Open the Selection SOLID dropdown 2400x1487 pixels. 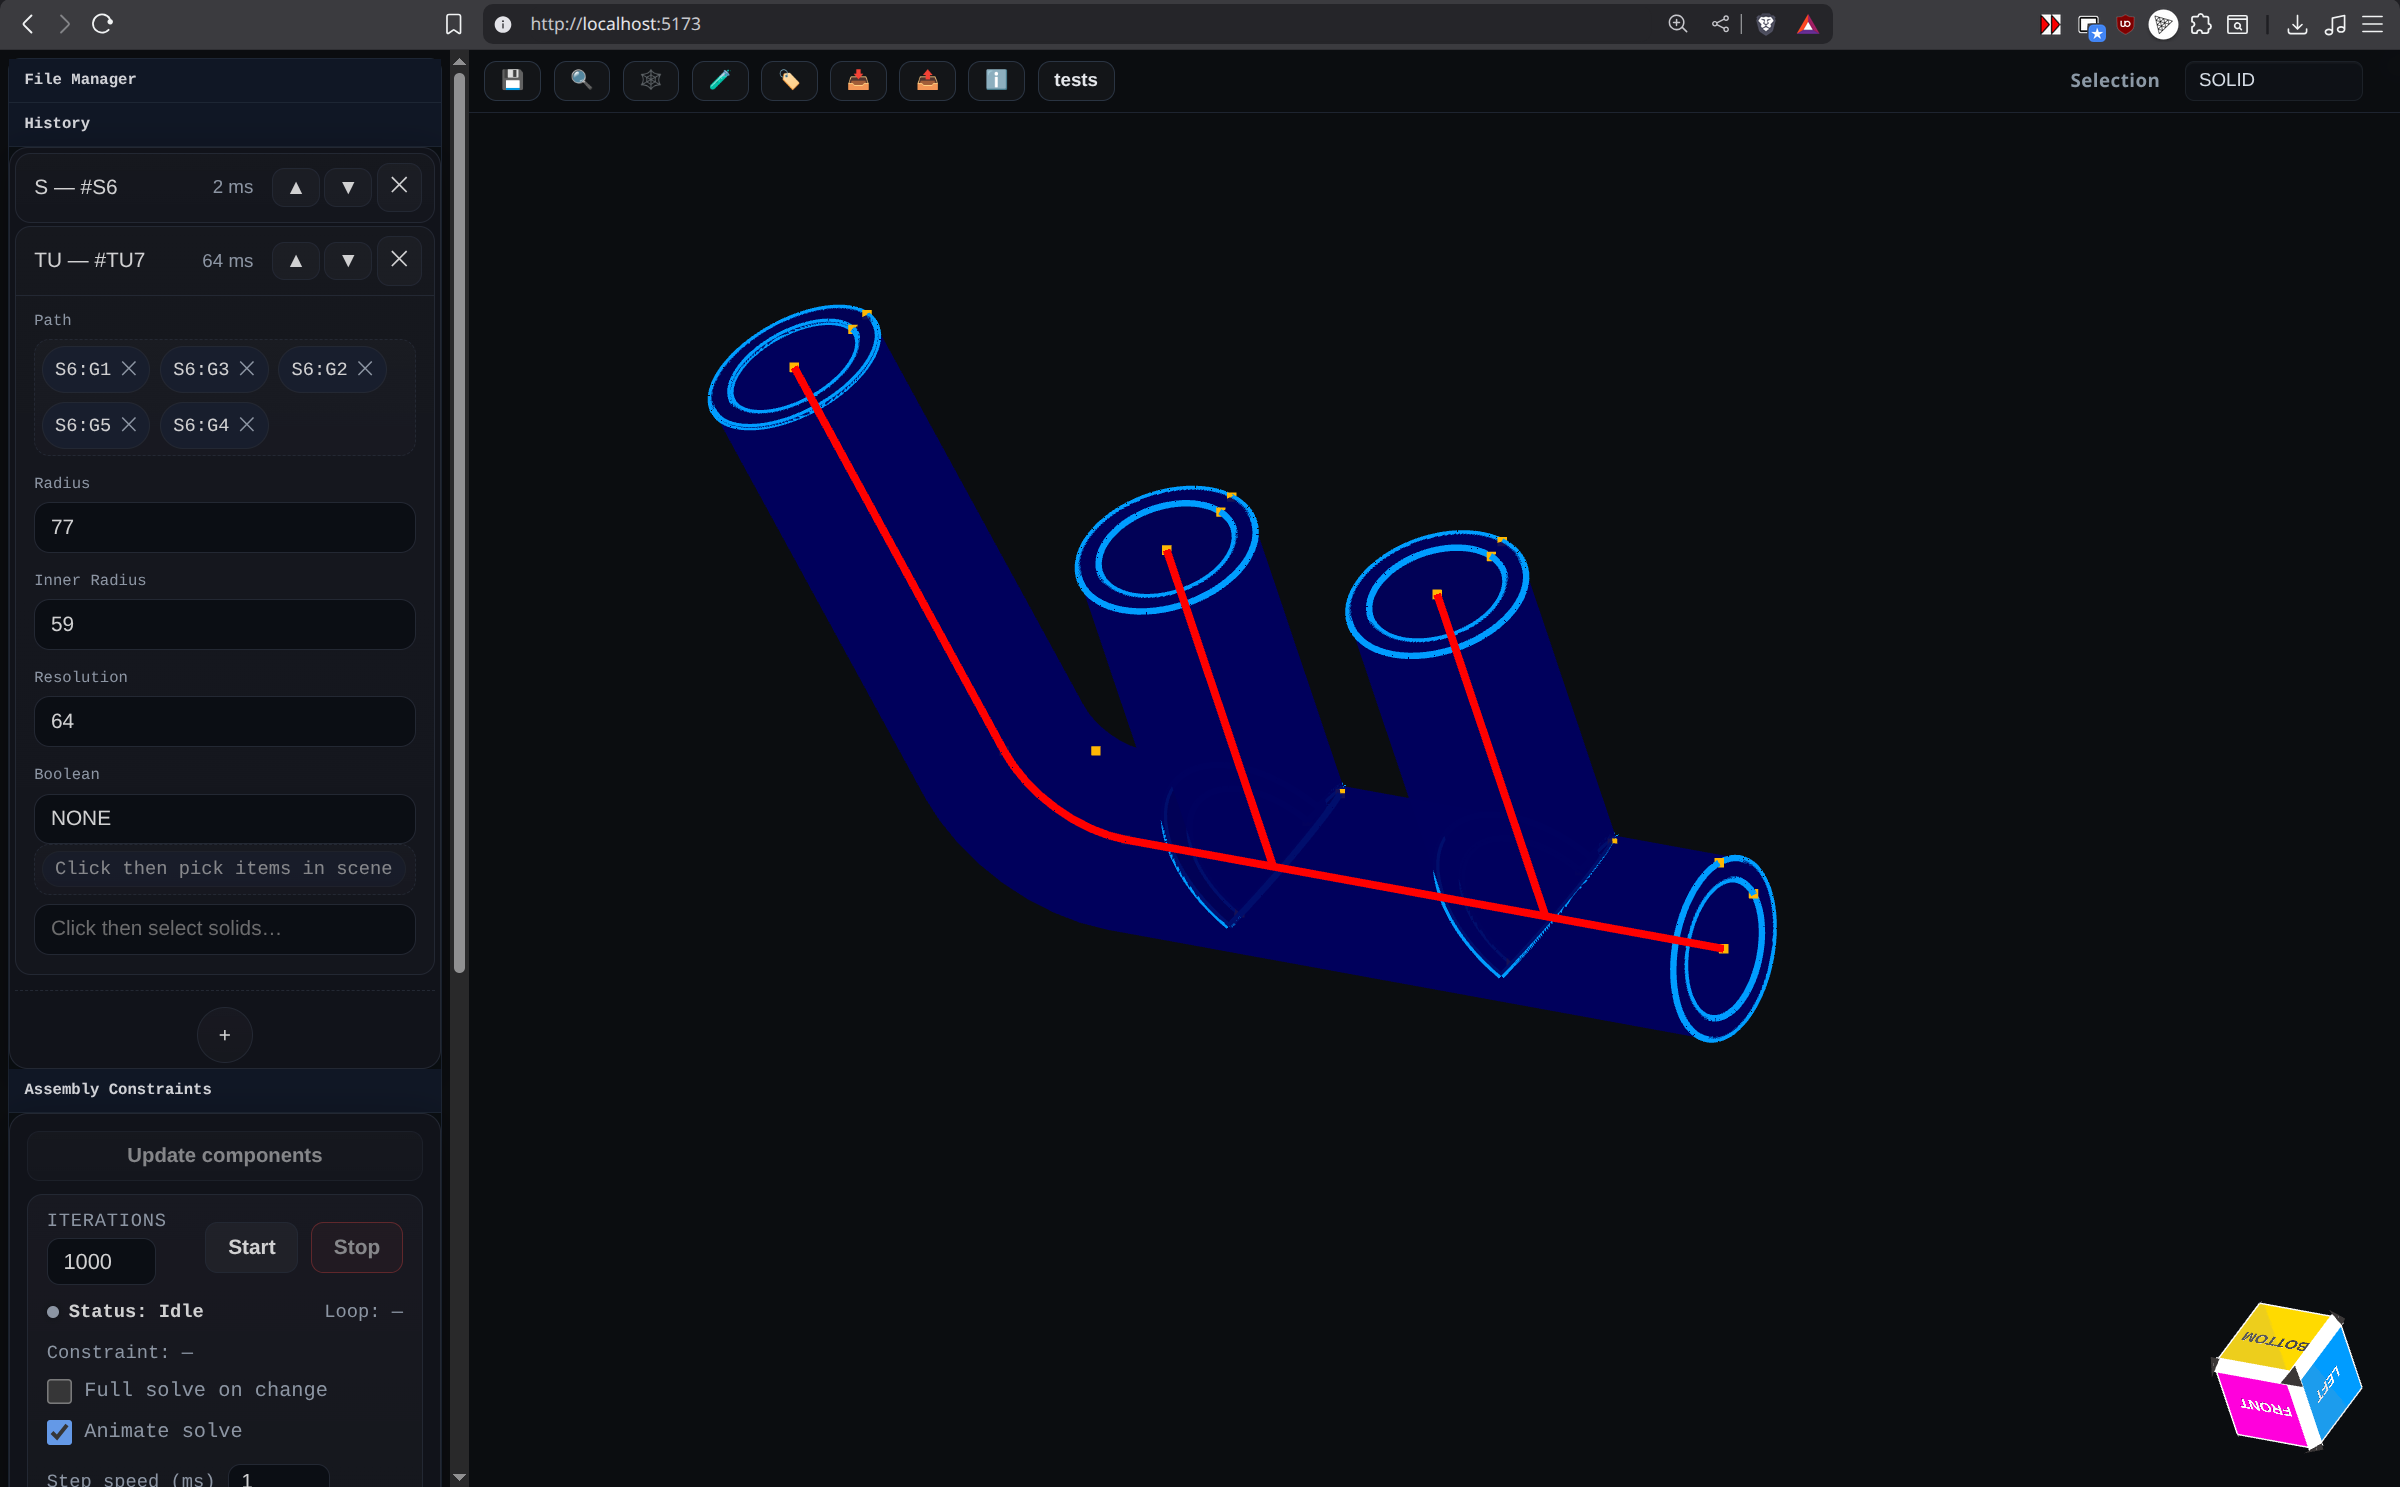[x=2272, y=80]
